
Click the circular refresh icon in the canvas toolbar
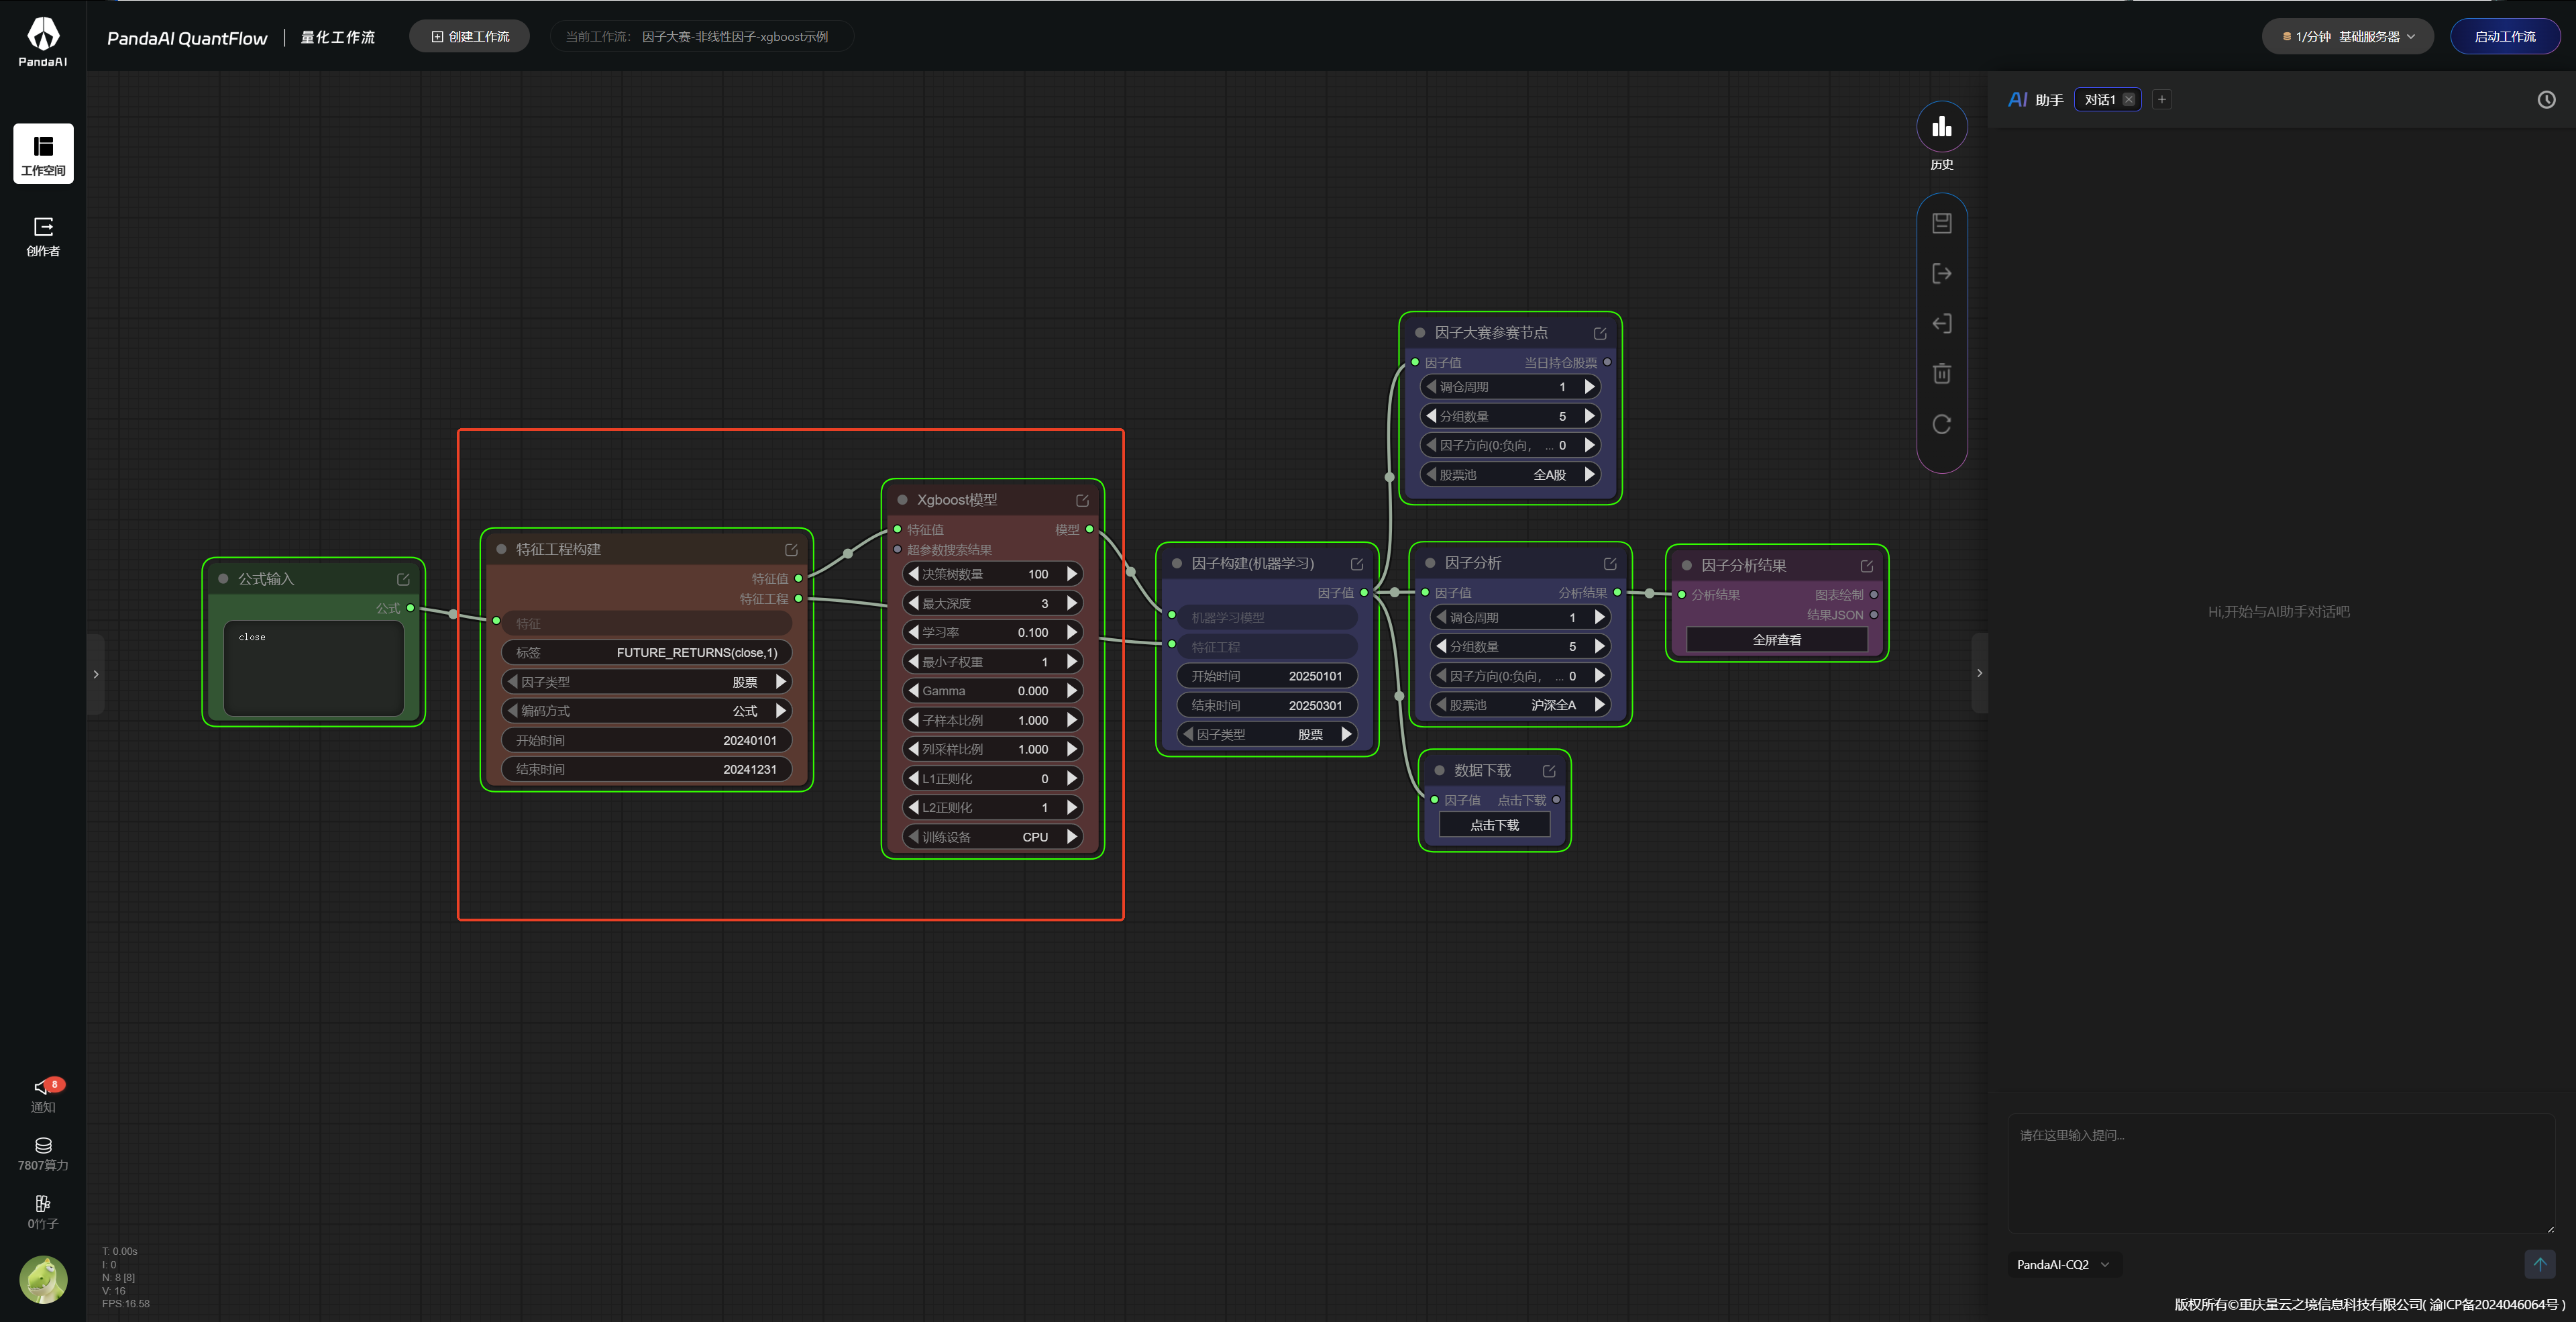[1941, 424]
